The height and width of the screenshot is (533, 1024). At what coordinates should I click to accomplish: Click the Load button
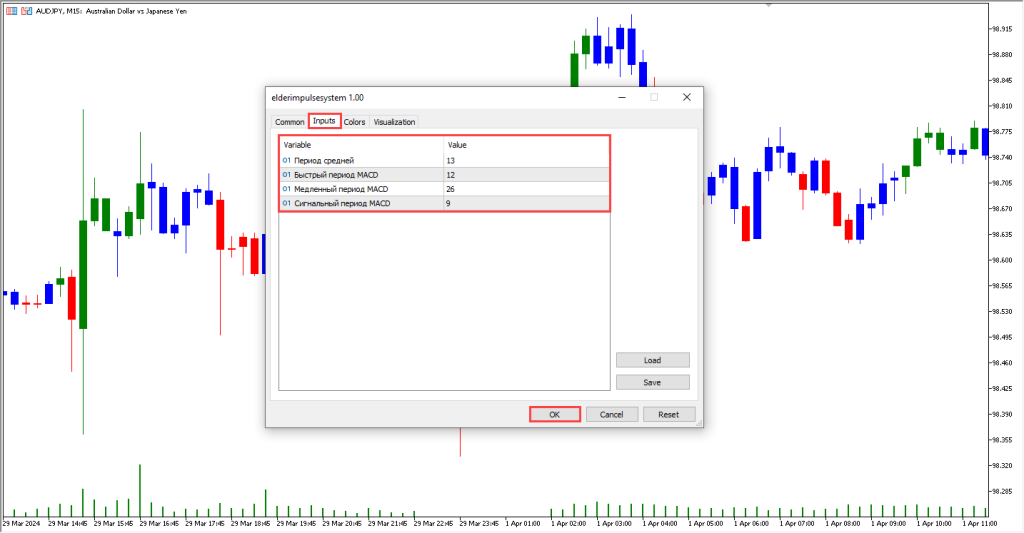pos(652,360)
